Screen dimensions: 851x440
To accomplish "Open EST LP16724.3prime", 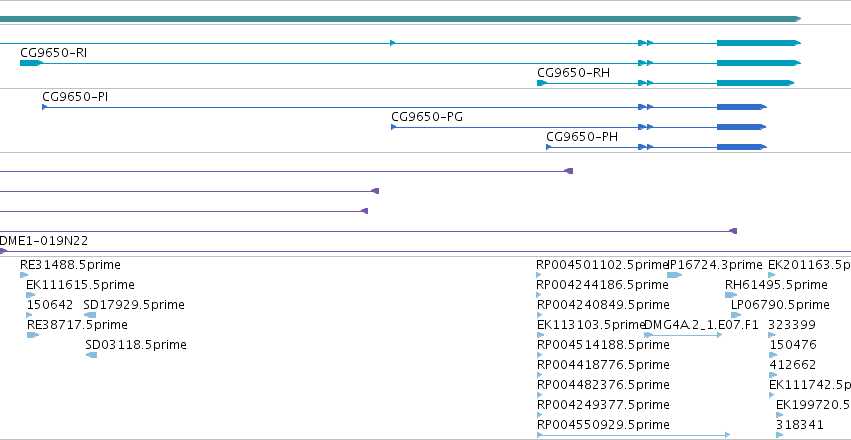I will [715, 265].
